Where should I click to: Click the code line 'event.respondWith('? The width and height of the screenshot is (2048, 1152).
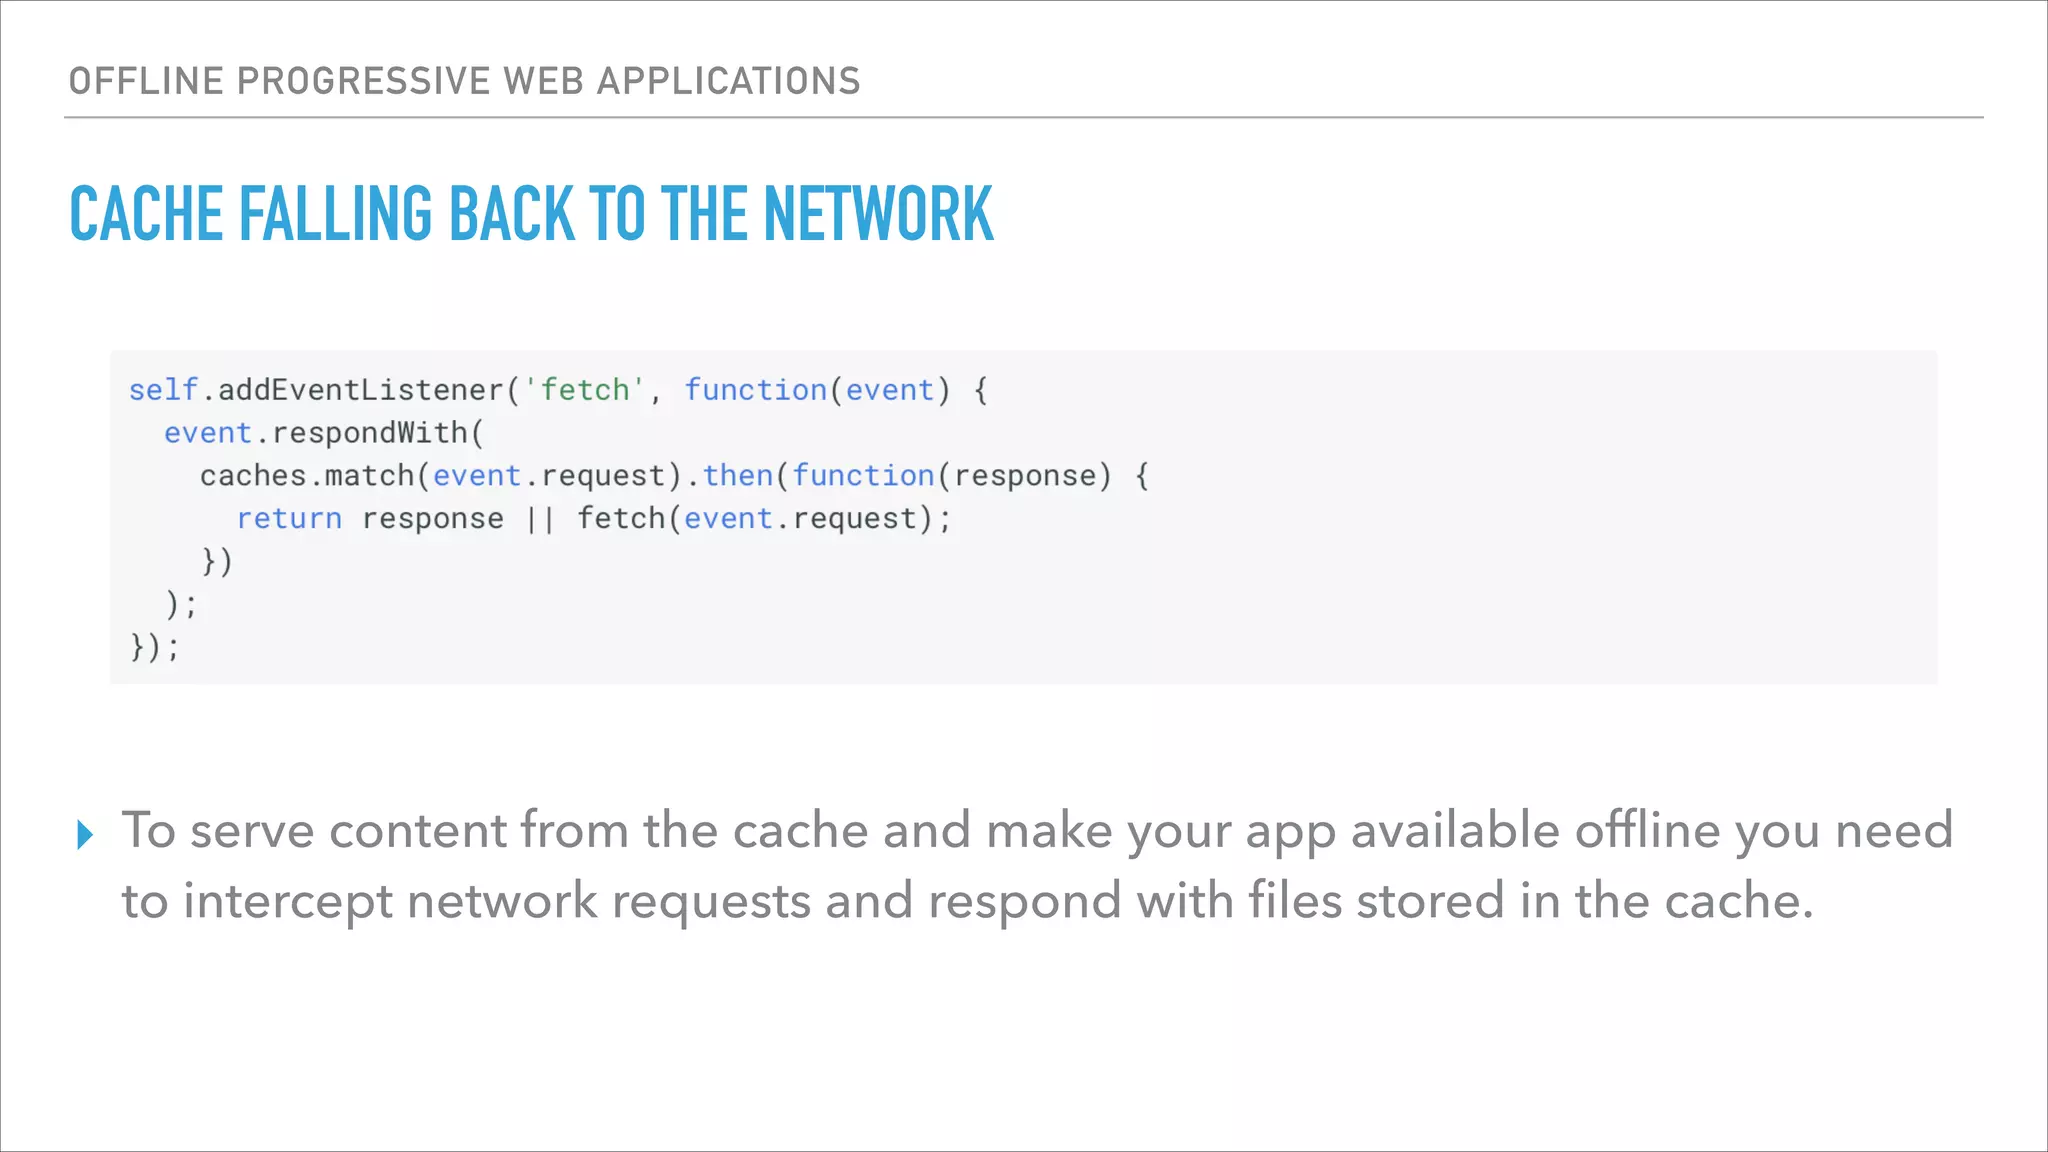324,432
